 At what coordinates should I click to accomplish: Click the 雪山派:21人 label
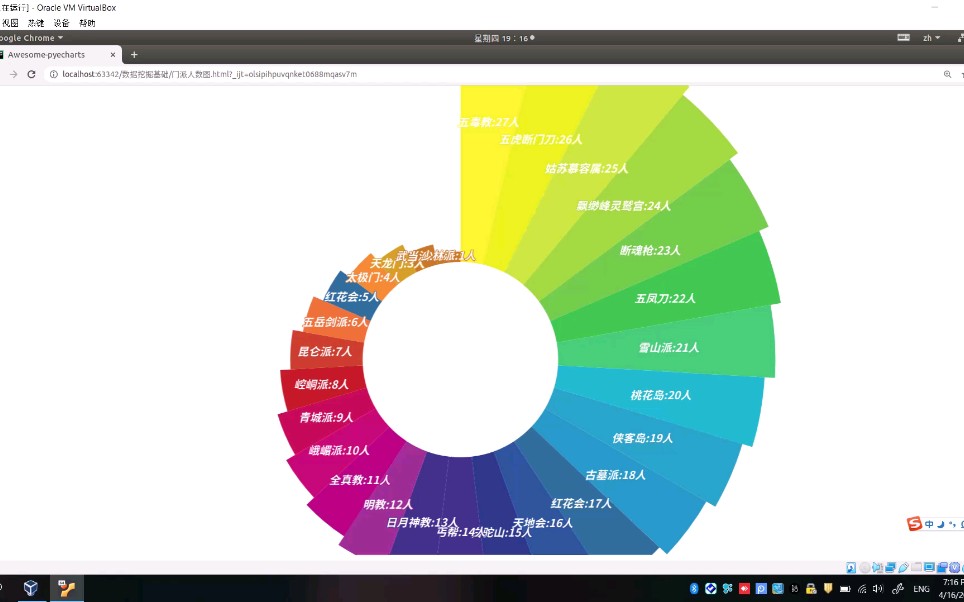tap(668, 348)
